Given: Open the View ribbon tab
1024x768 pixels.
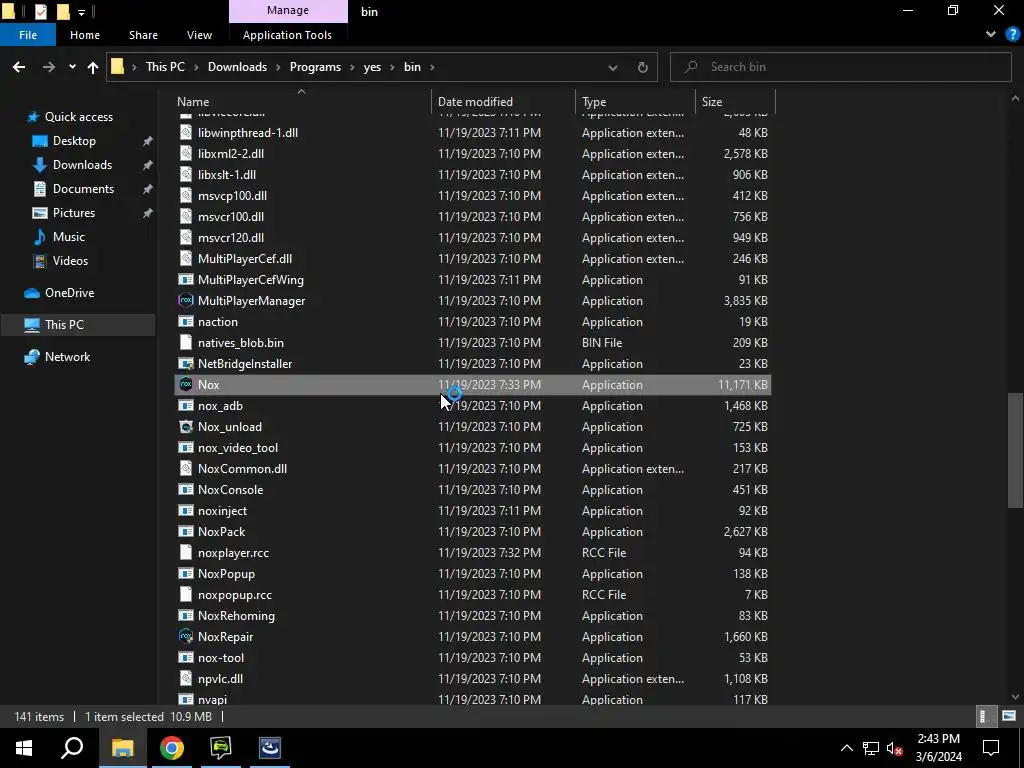Looking at the screenshot, I should (199, 35).
